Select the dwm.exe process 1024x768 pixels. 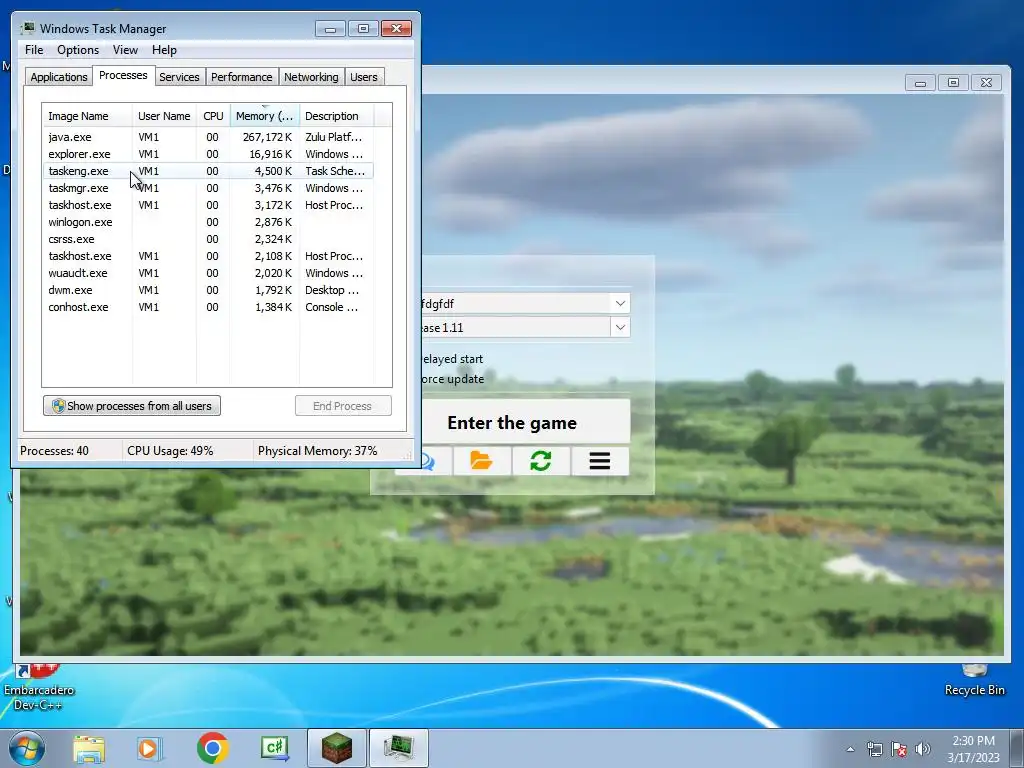[x=208, y=290]
